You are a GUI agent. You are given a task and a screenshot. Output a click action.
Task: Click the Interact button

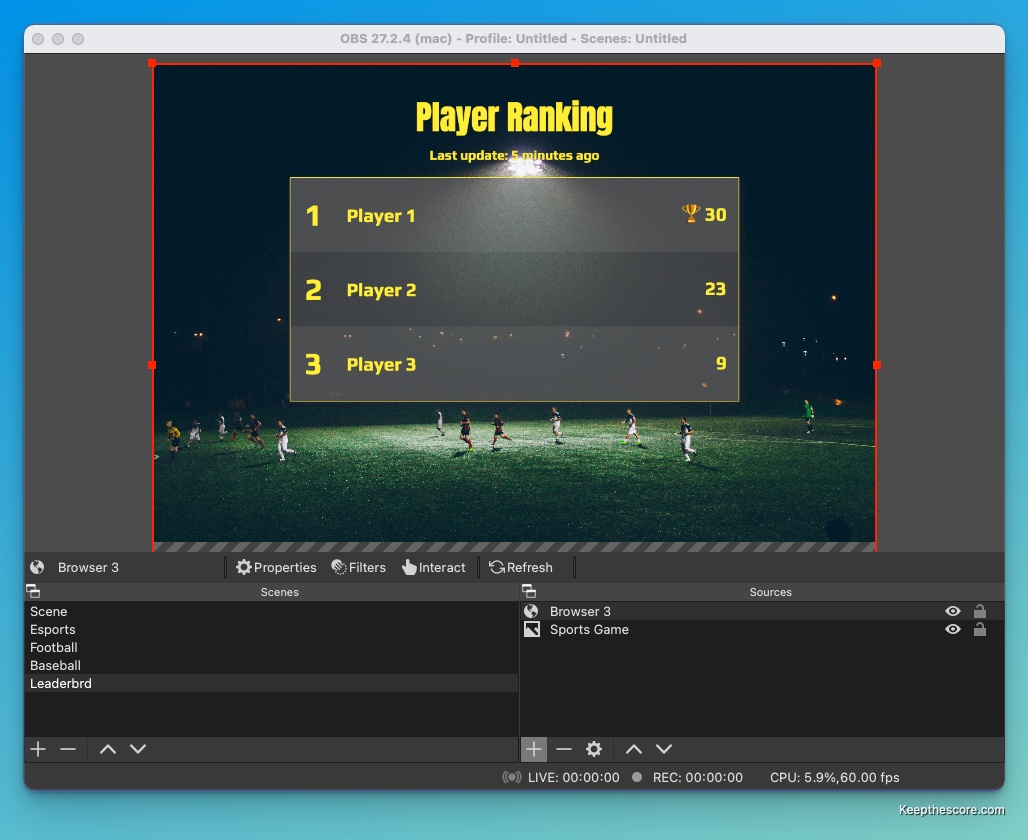(x=433, y=567)
